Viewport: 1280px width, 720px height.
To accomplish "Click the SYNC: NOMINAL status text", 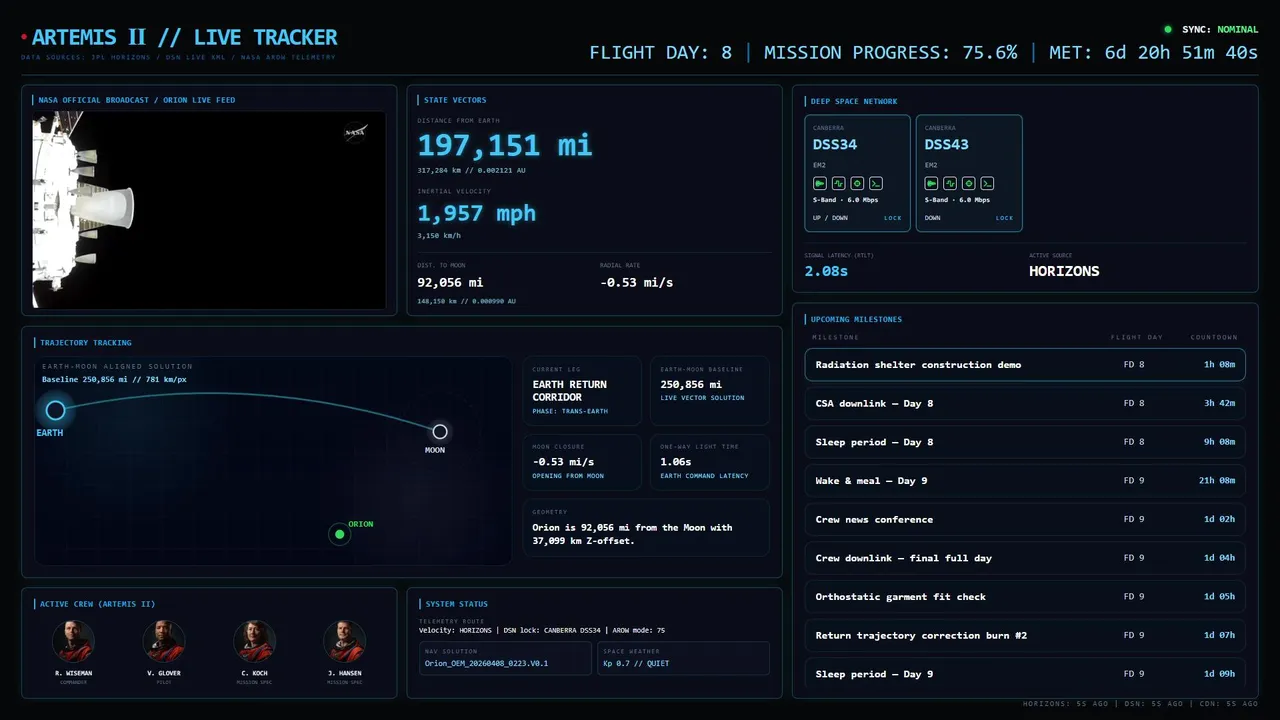I will click(x=1220, y=30).
